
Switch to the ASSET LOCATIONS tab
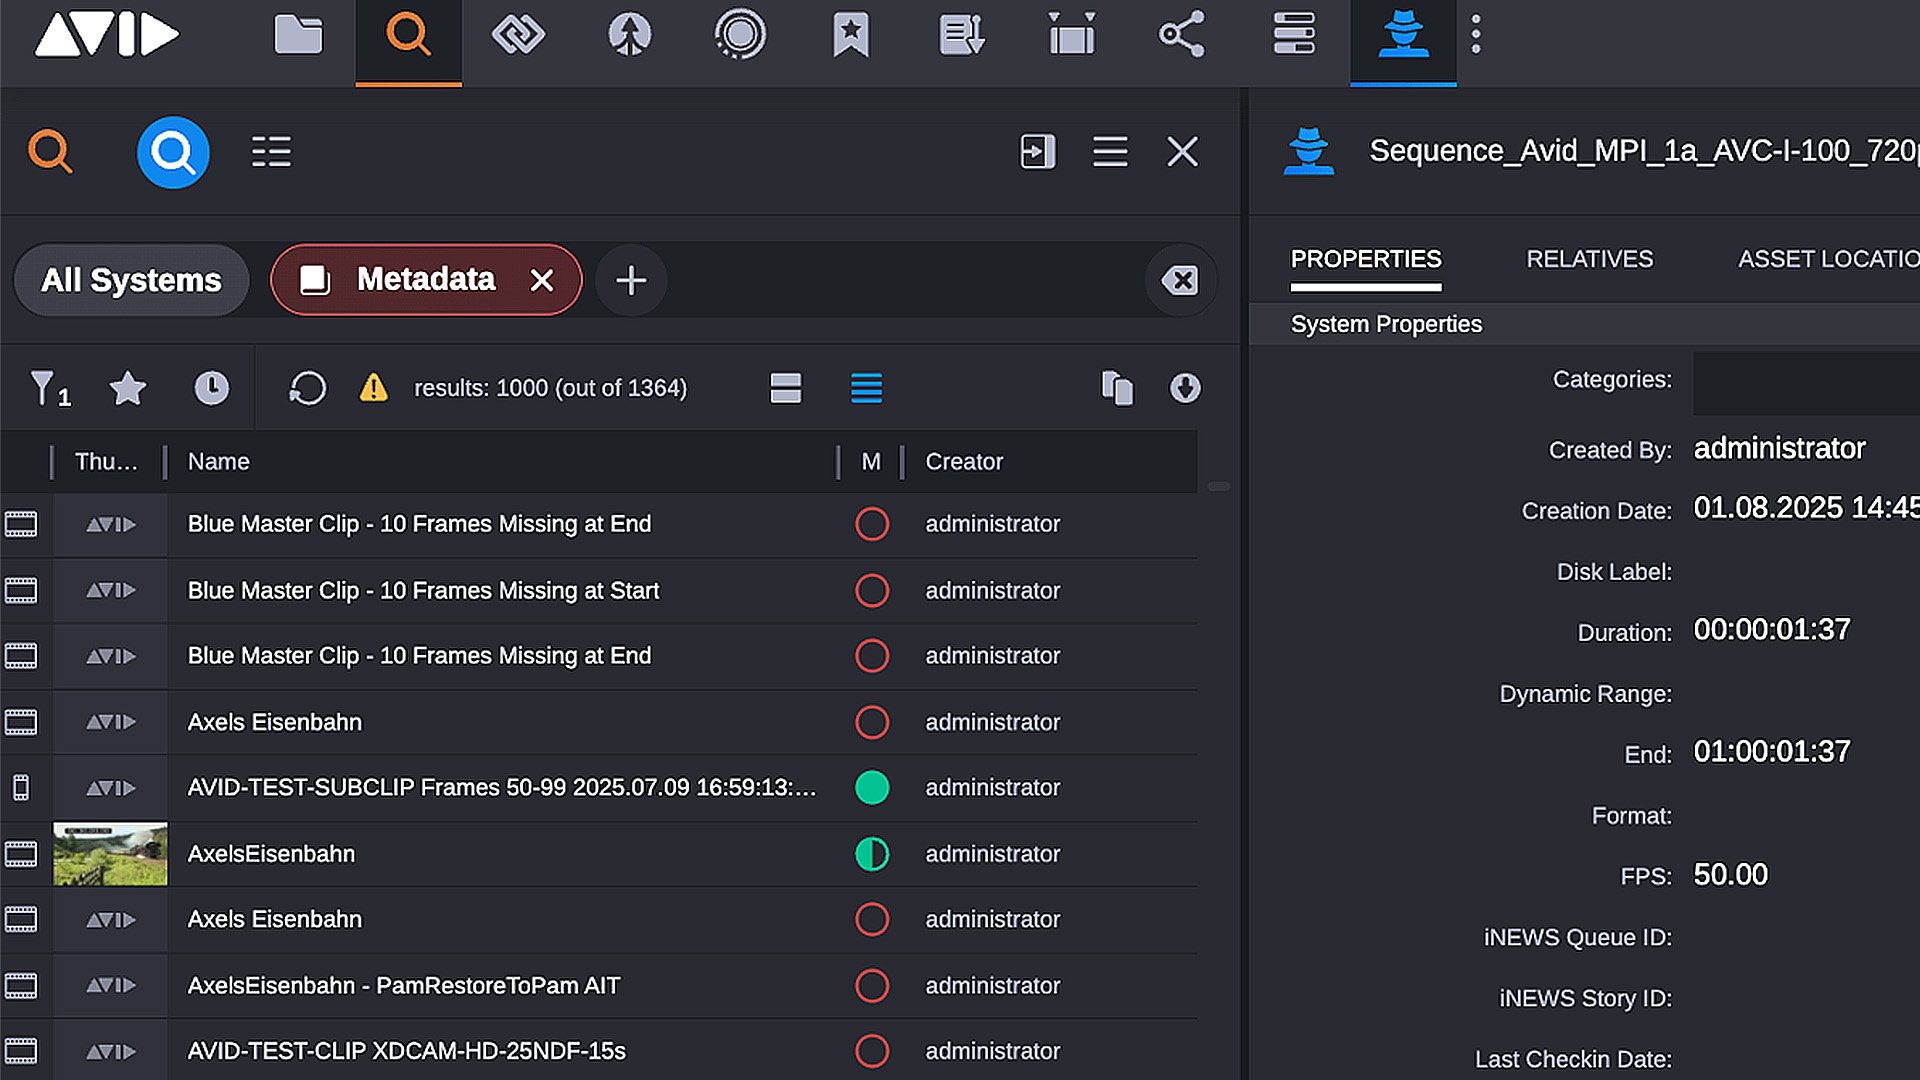point(1828,260)
